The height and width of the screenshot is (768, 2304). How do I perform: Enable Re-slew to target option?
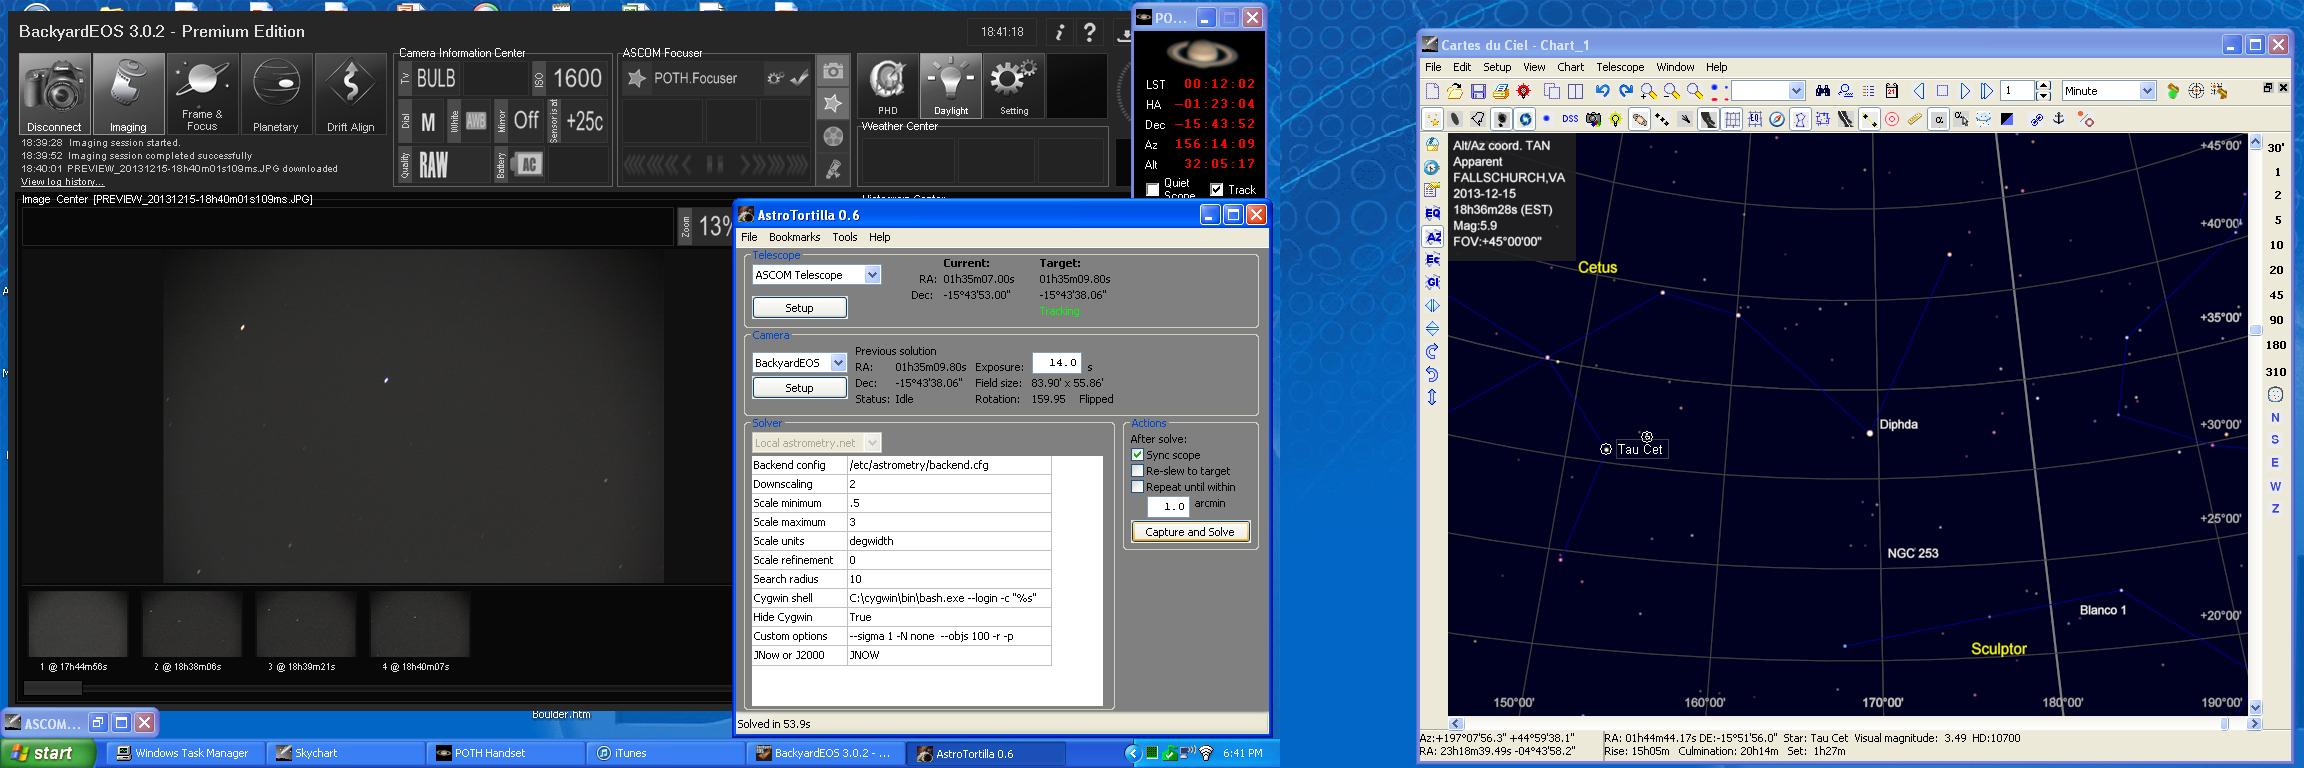point(1137,471)
